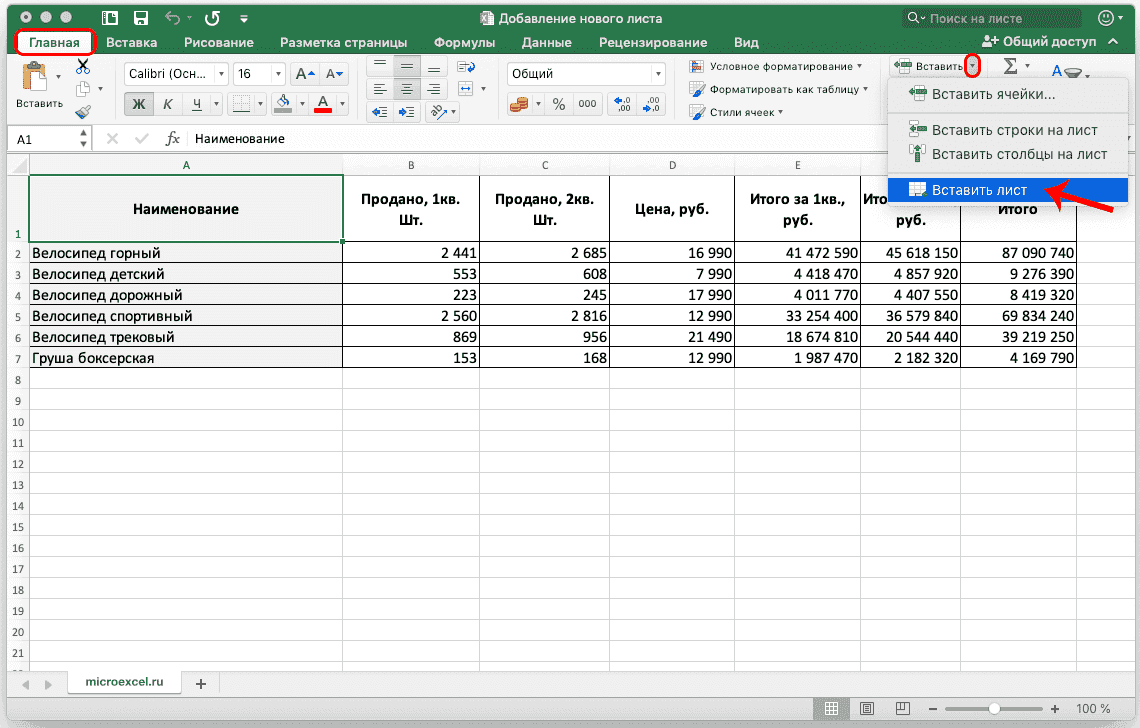
Task: Toggle bold formatting for selected cell
Action: 138,104
